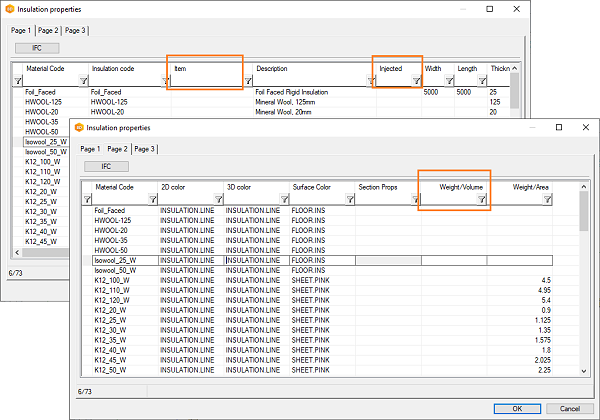Viewport: 600px width, 420px height.
Task: Click the IFC button in the front dialog
Action: coord(104,167)
